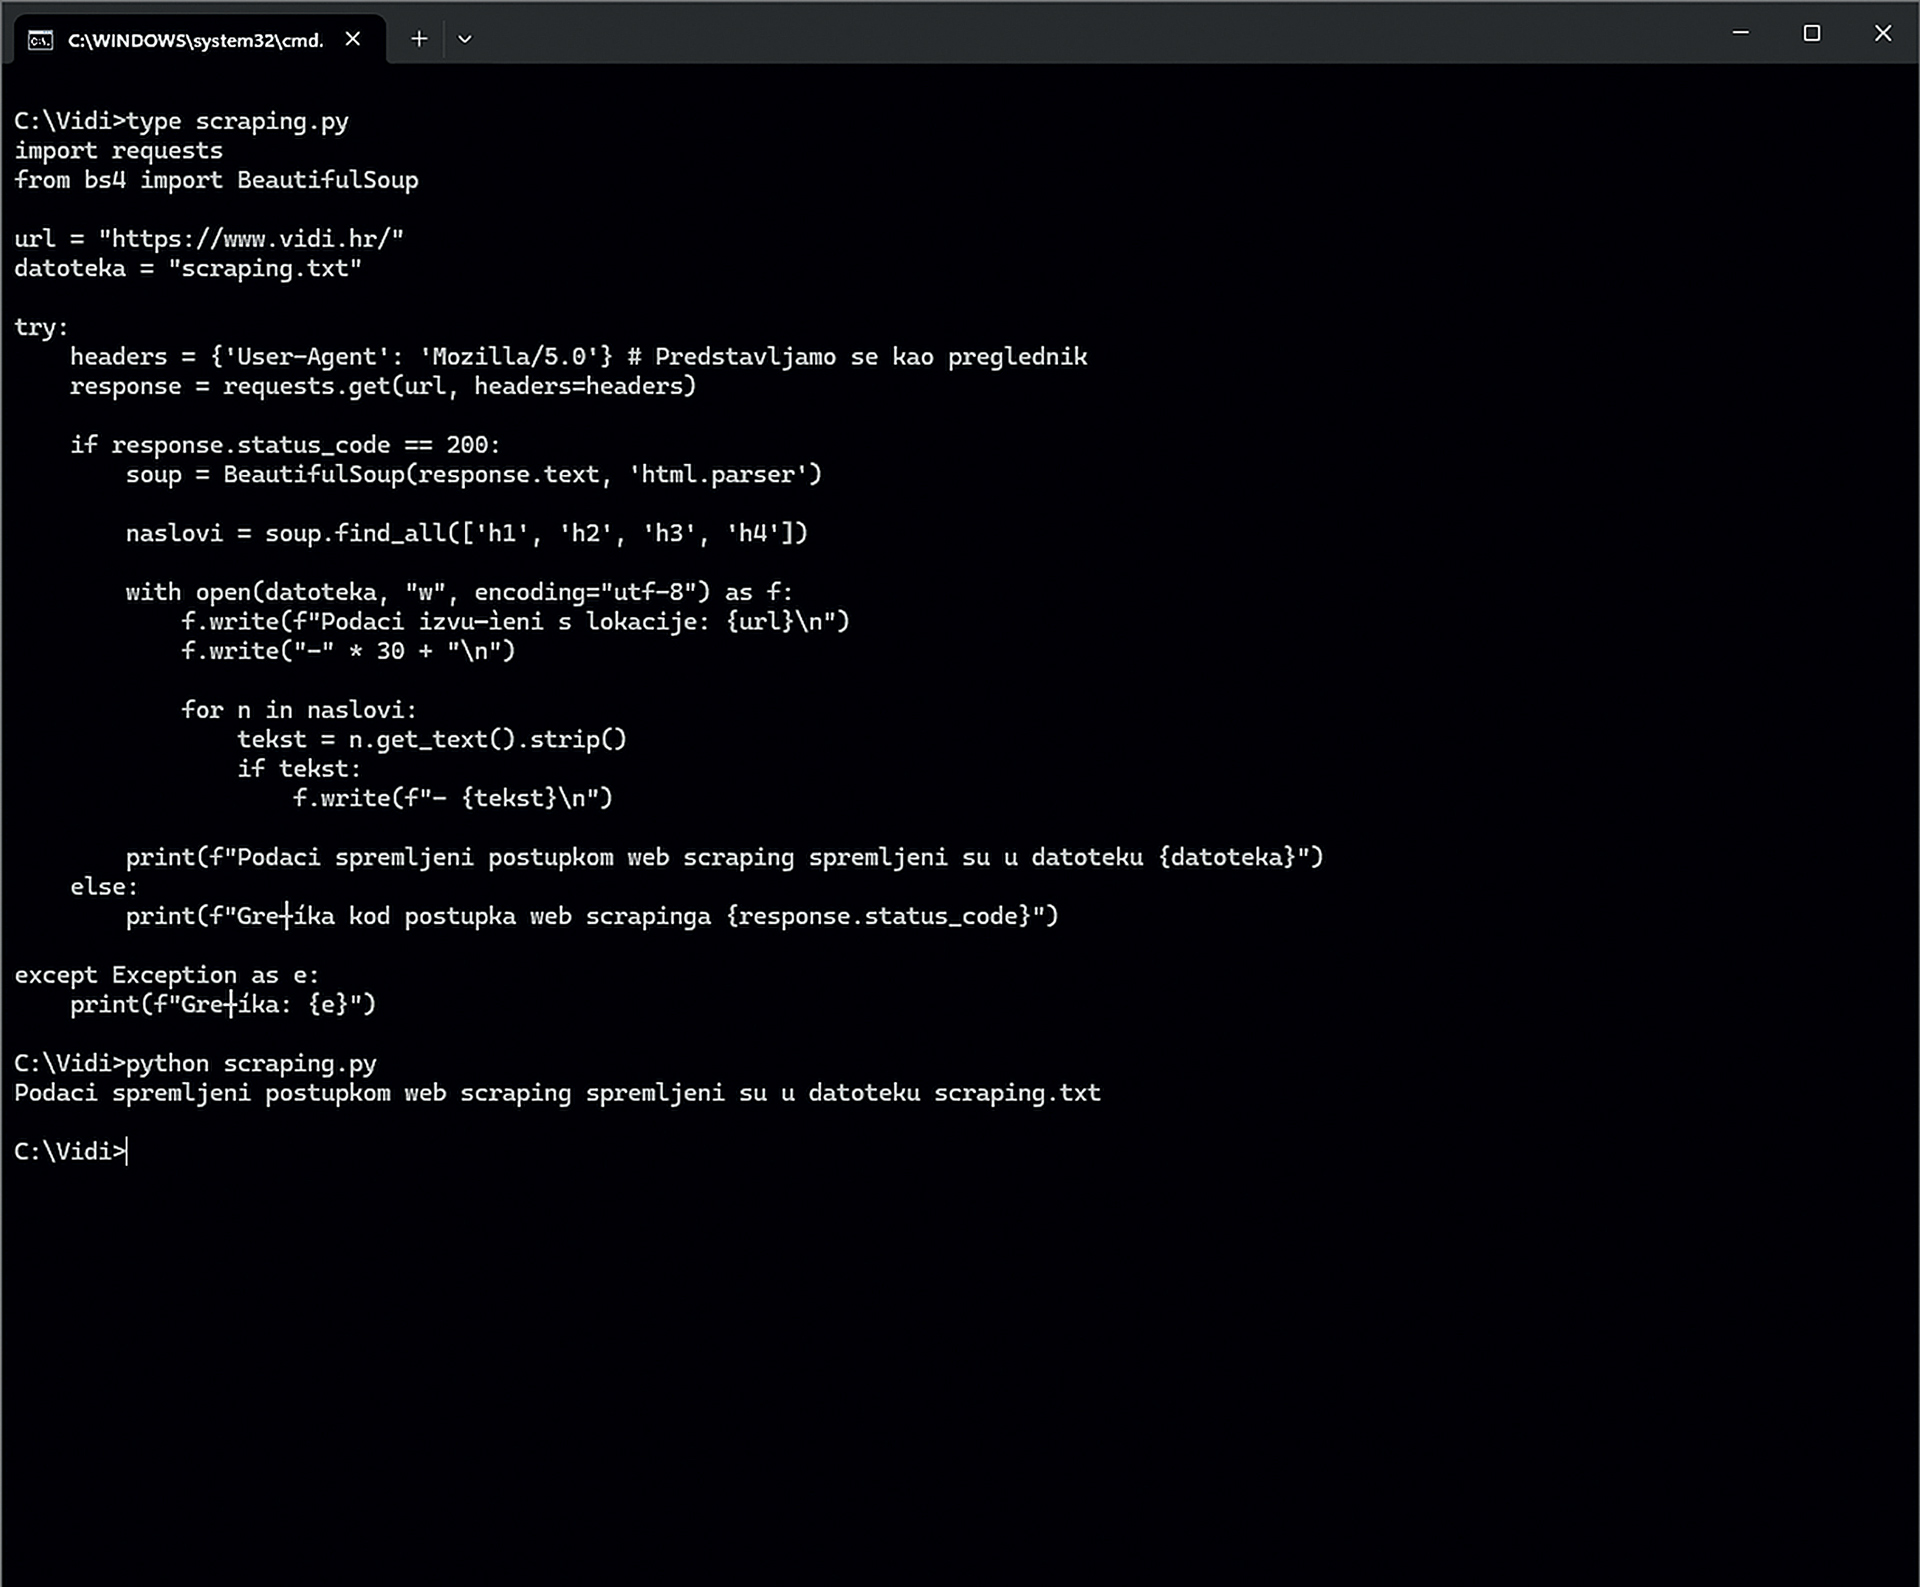Close the terminal window

[1883, 33]
